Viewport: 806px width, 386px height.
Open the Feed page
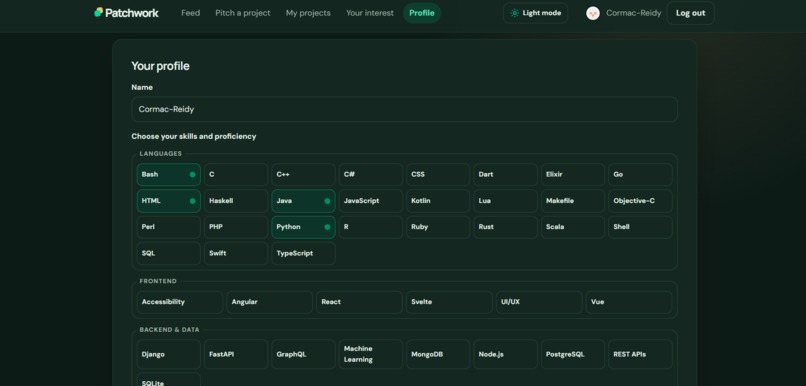coord(190,13)
